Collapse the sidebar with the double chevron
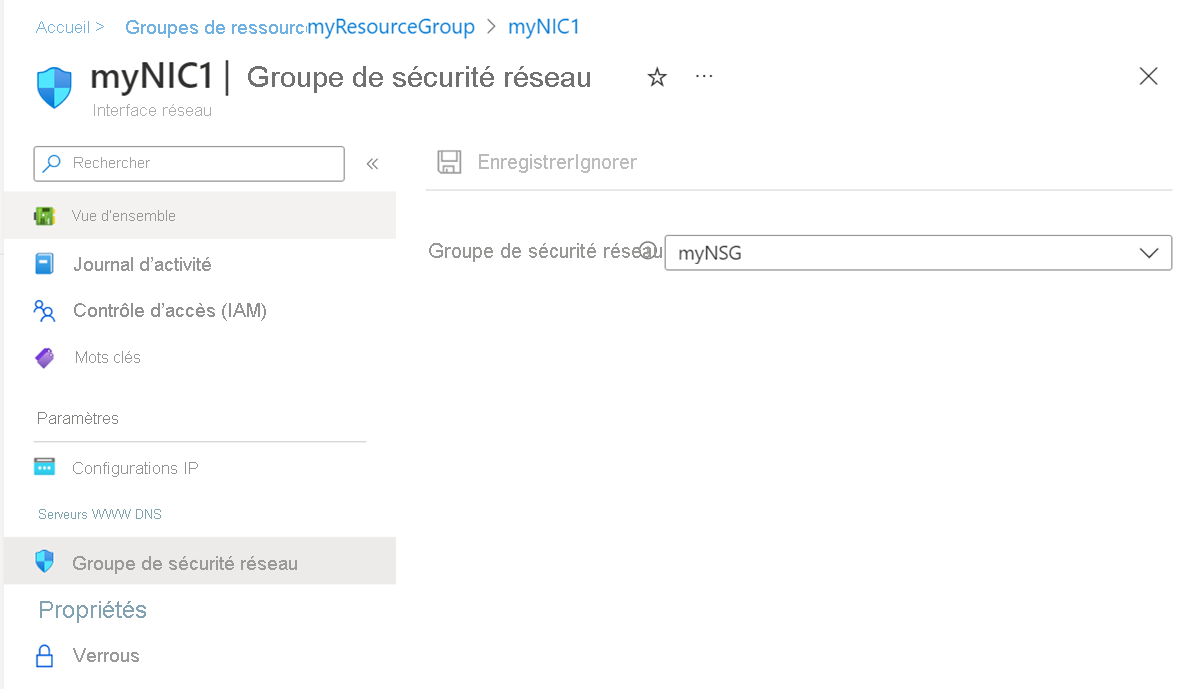This screenshot has height=689, width=1200. click(372, 163)
